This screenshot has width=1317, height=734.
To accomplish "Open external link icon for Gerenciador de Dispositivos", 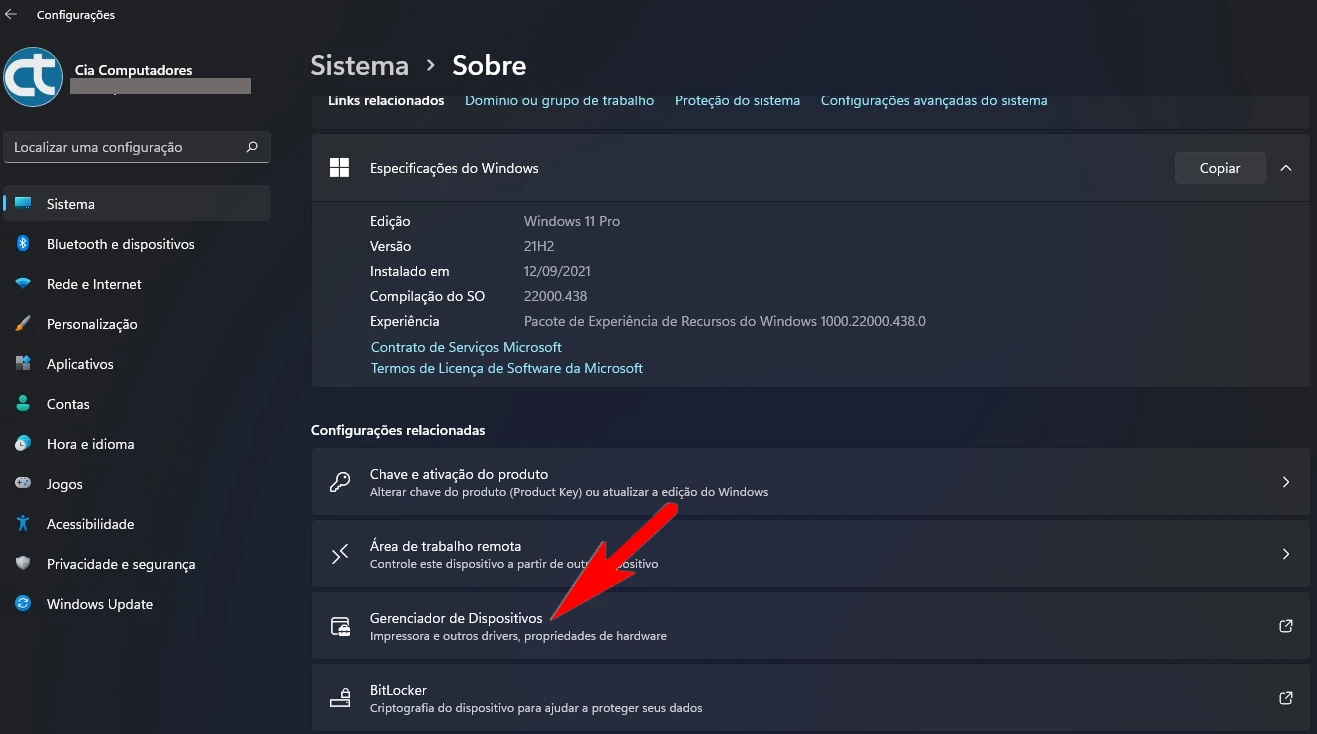I will coord(1286,626).
